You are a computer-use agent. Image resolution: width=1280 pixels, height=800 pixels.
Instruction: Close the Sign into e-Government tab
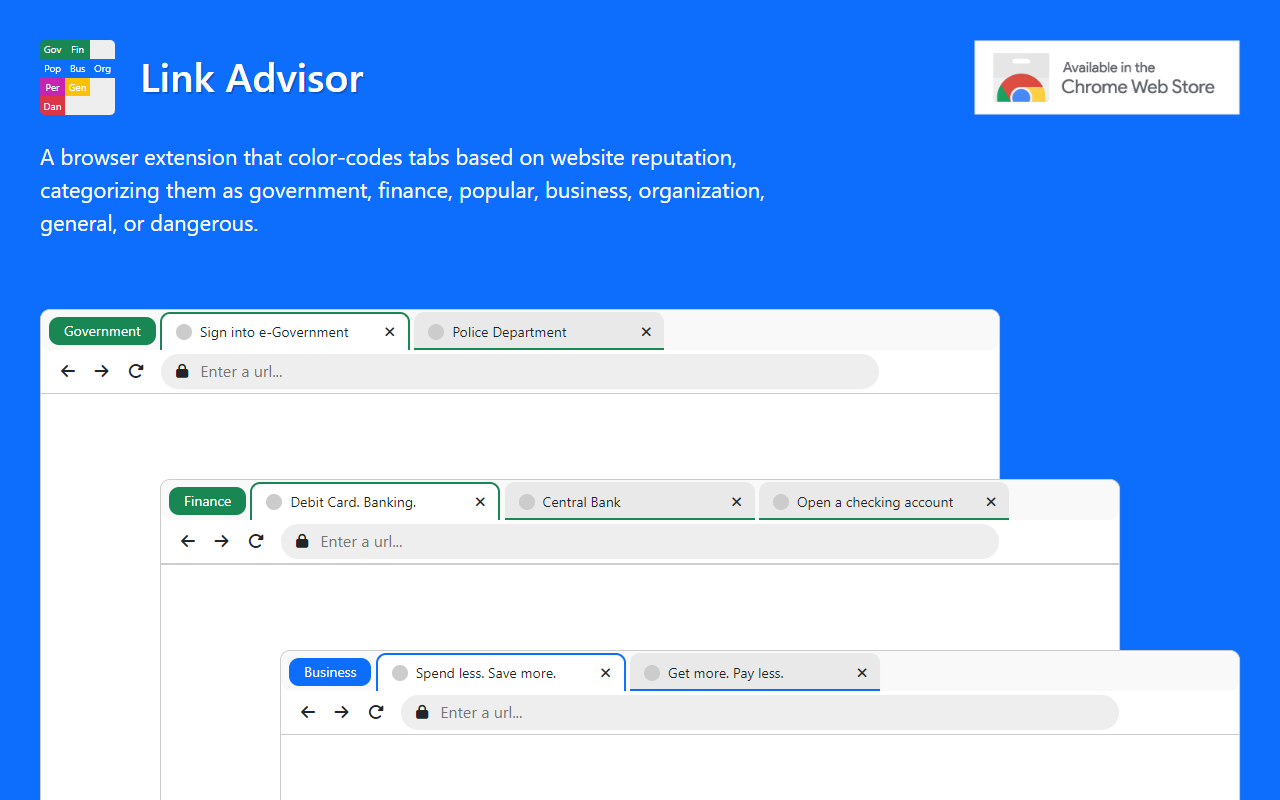click(x=390, y=332)
